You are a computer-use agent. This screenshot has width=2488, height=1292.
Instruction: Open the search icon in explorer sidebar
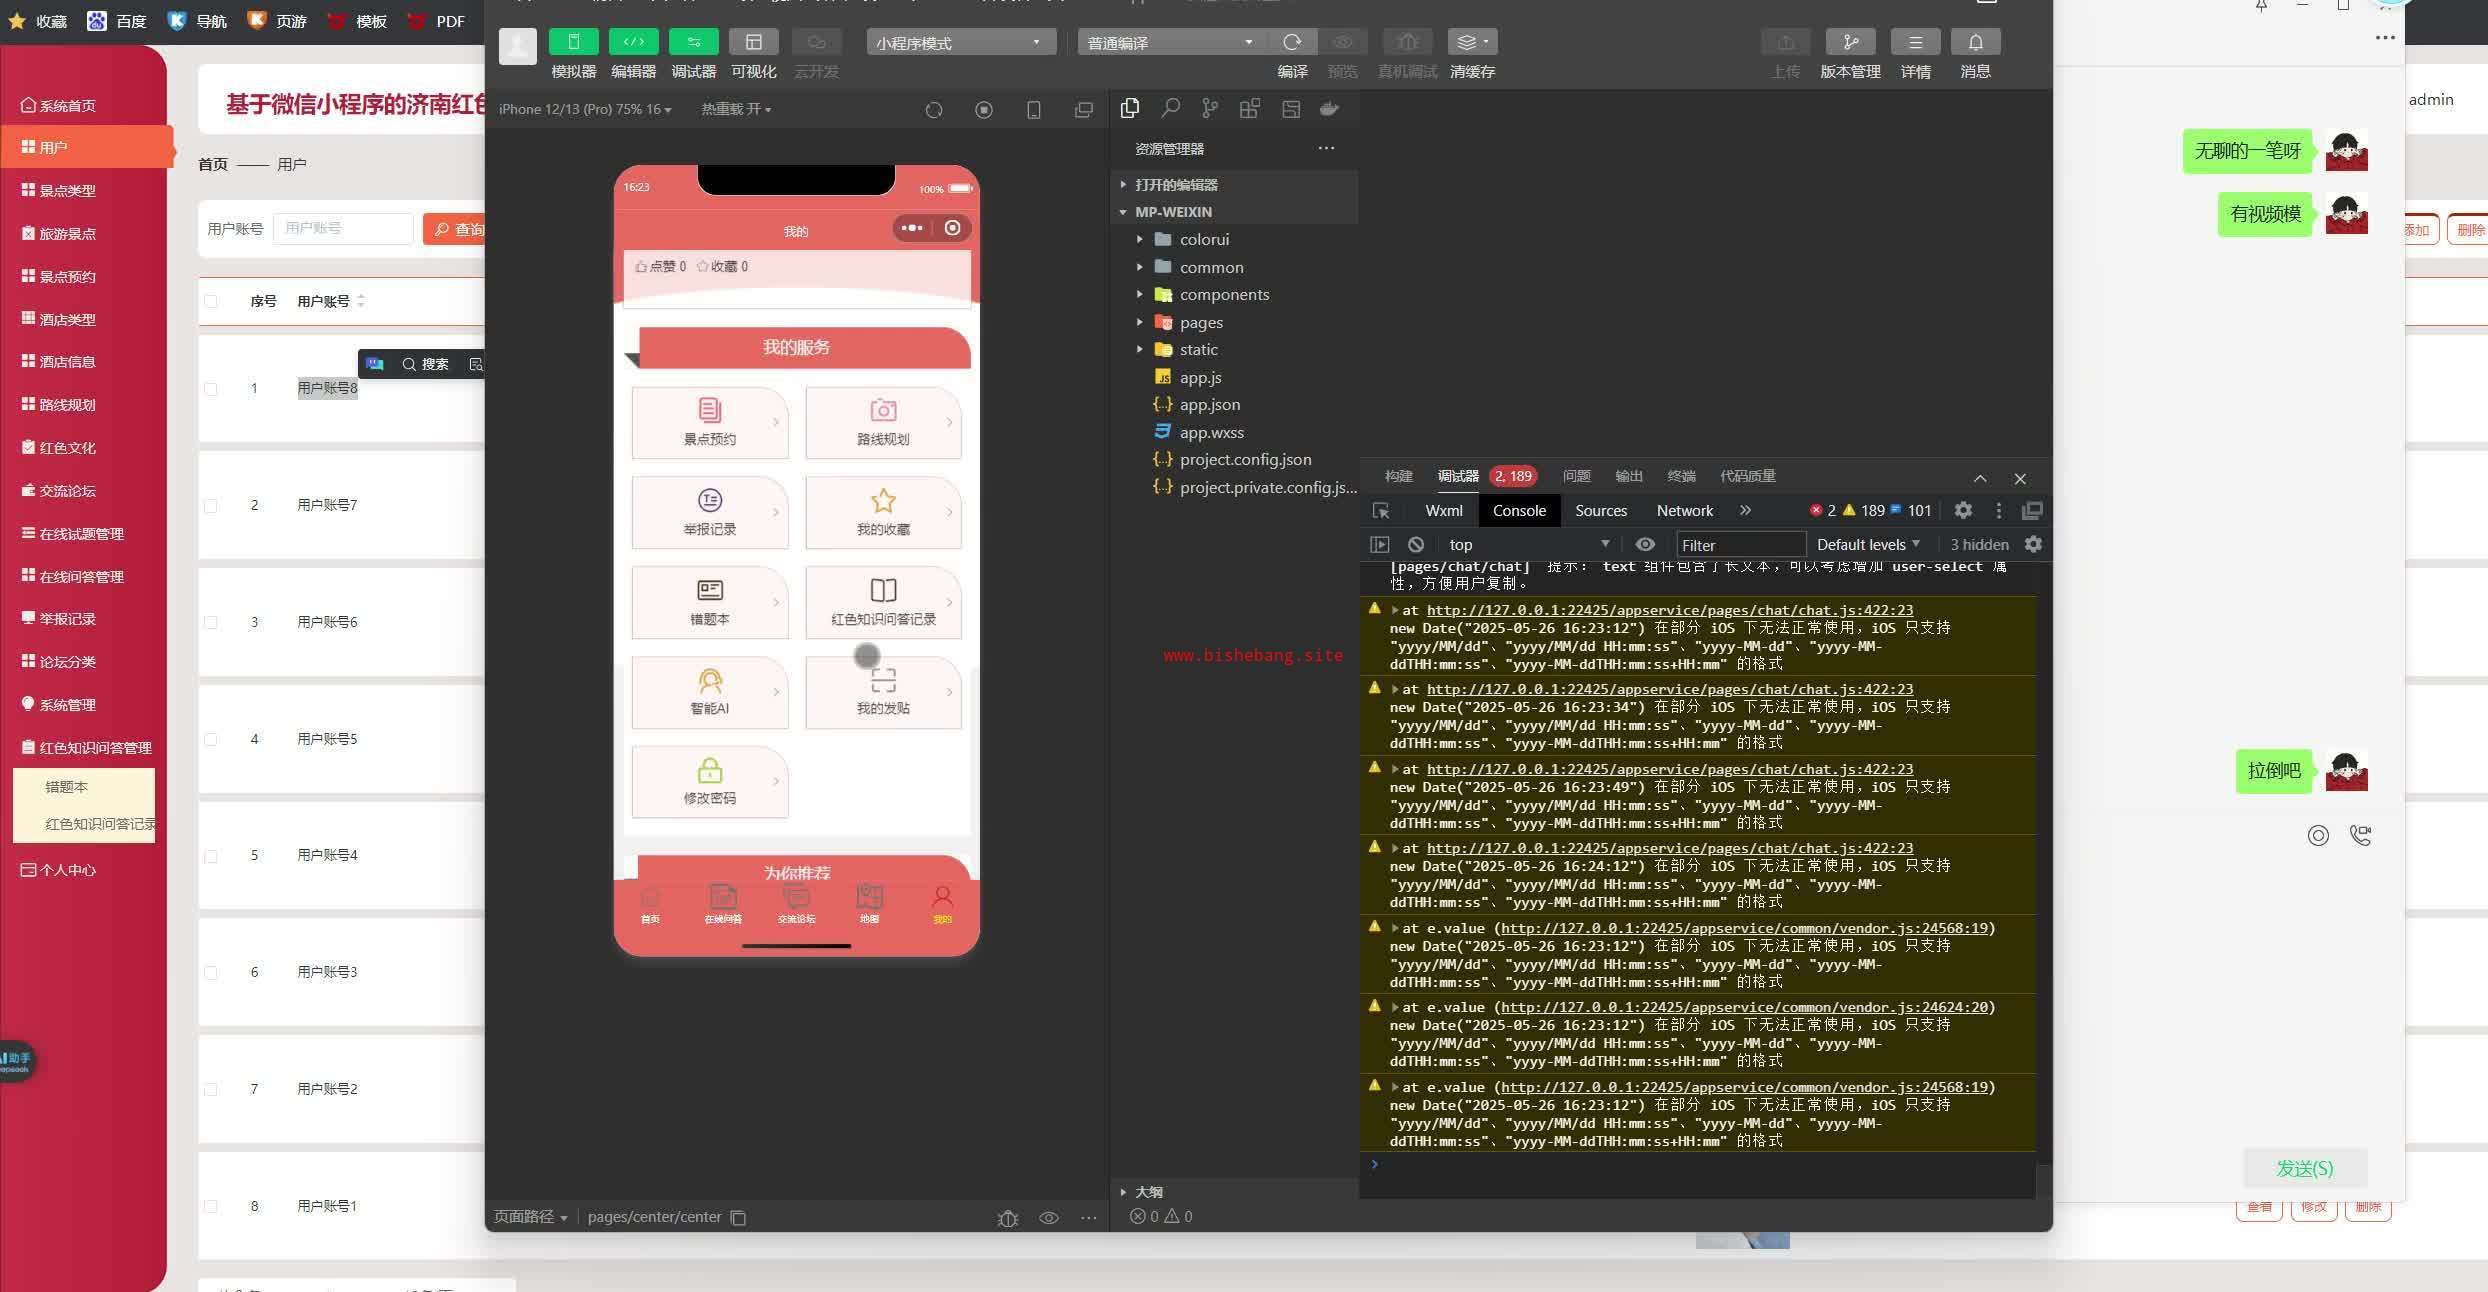click(x=1170, y=108)
